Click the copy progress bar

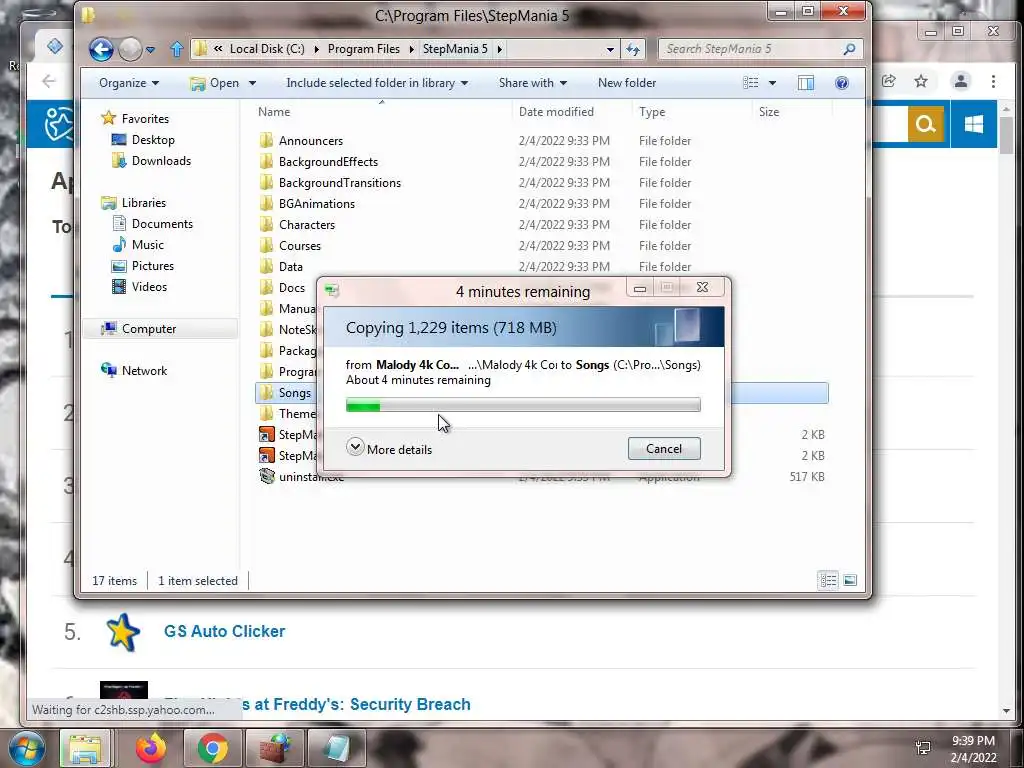pos(523,405)
